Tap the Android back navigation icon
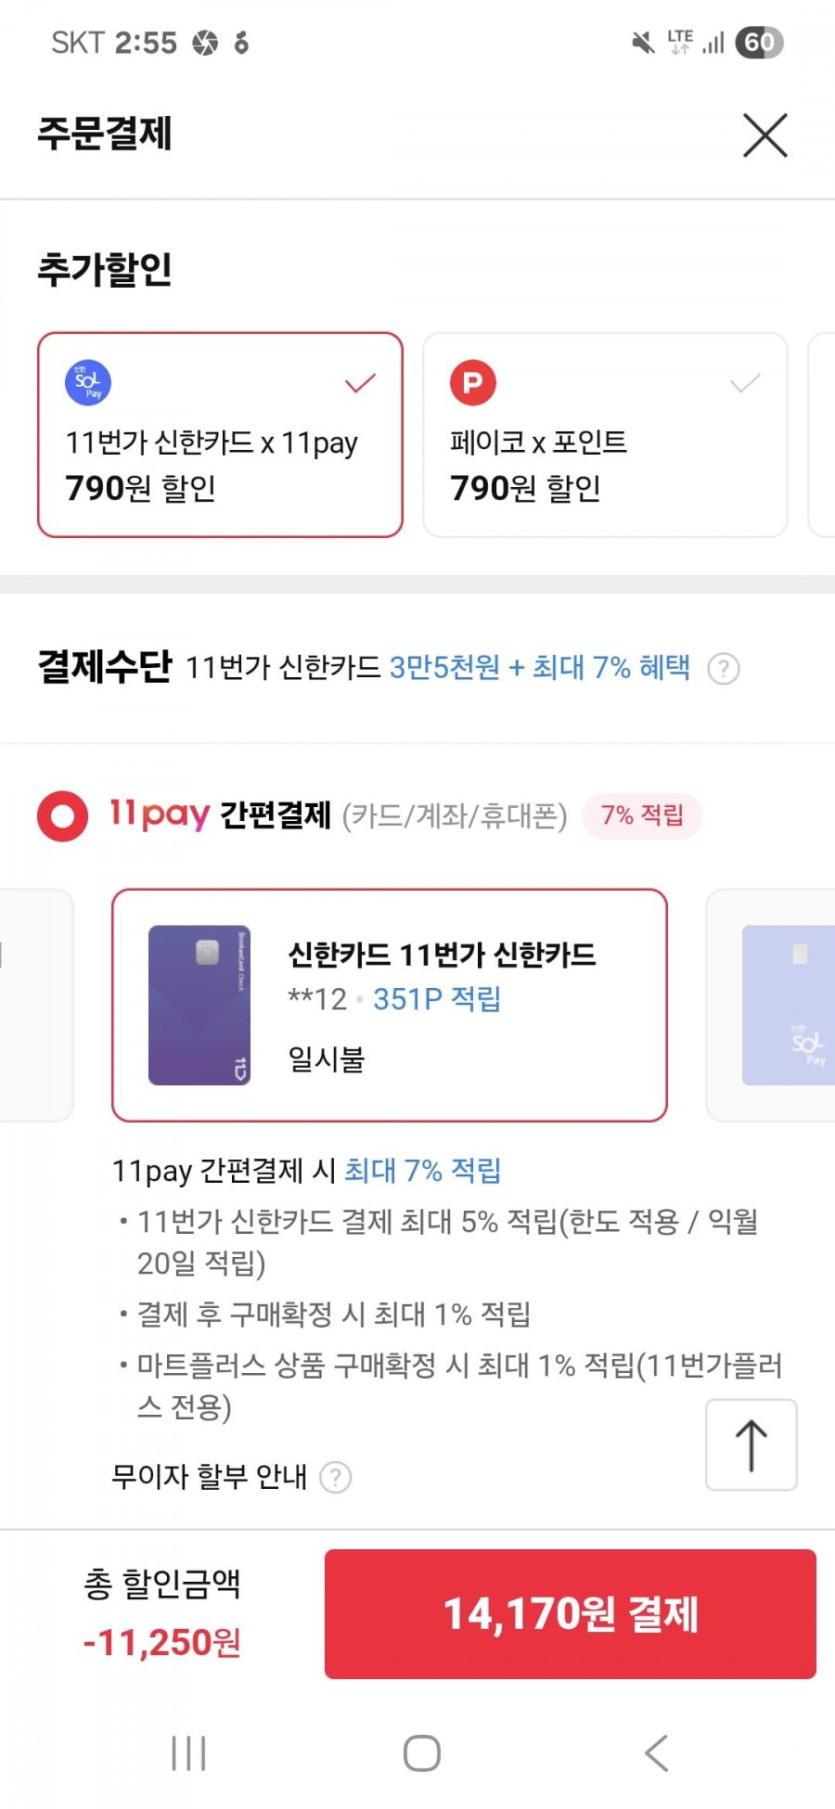Viewport: 835px width, 1809px height. 656,1753
